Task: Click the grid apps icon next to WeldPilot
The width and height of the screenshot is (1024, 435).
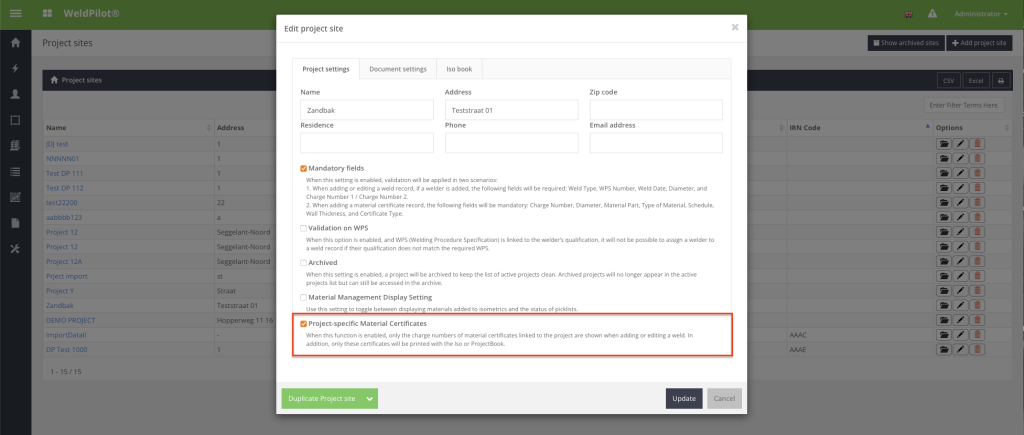Action: tap(48, 14)
